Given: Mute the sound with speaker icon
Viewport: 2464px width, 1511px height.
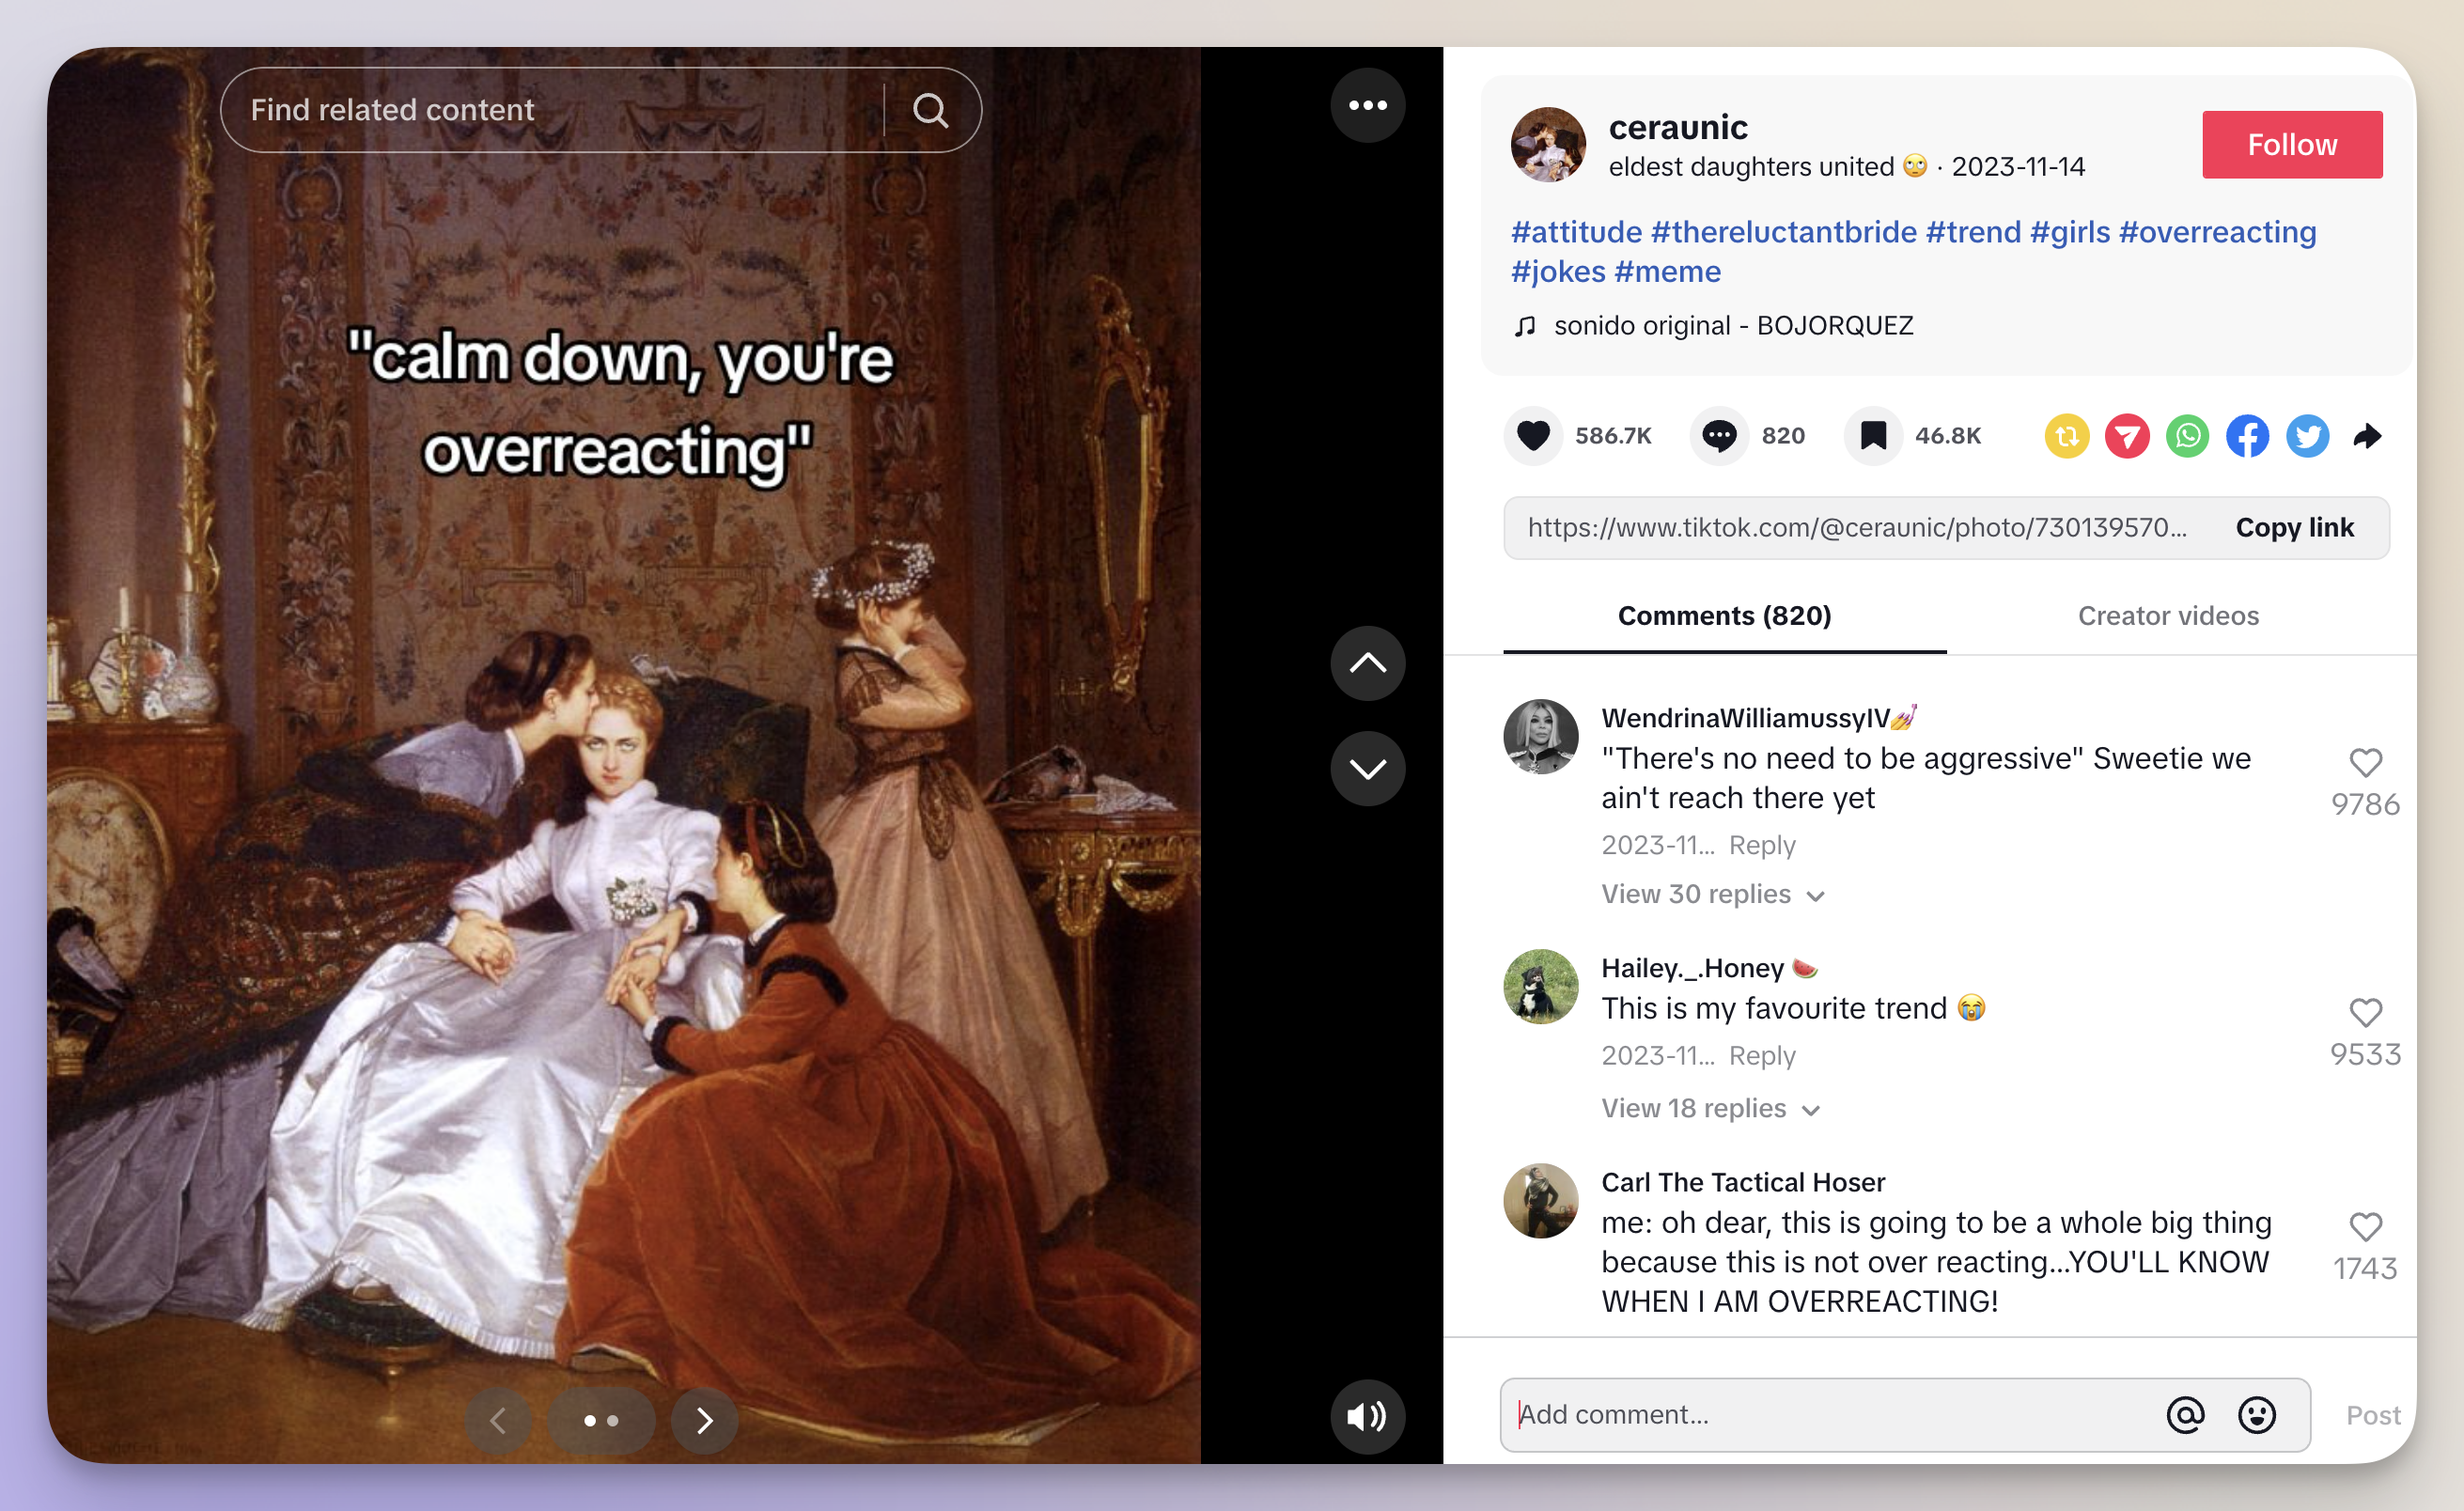Looking at the screenshot, I should coord(1367,1416).
